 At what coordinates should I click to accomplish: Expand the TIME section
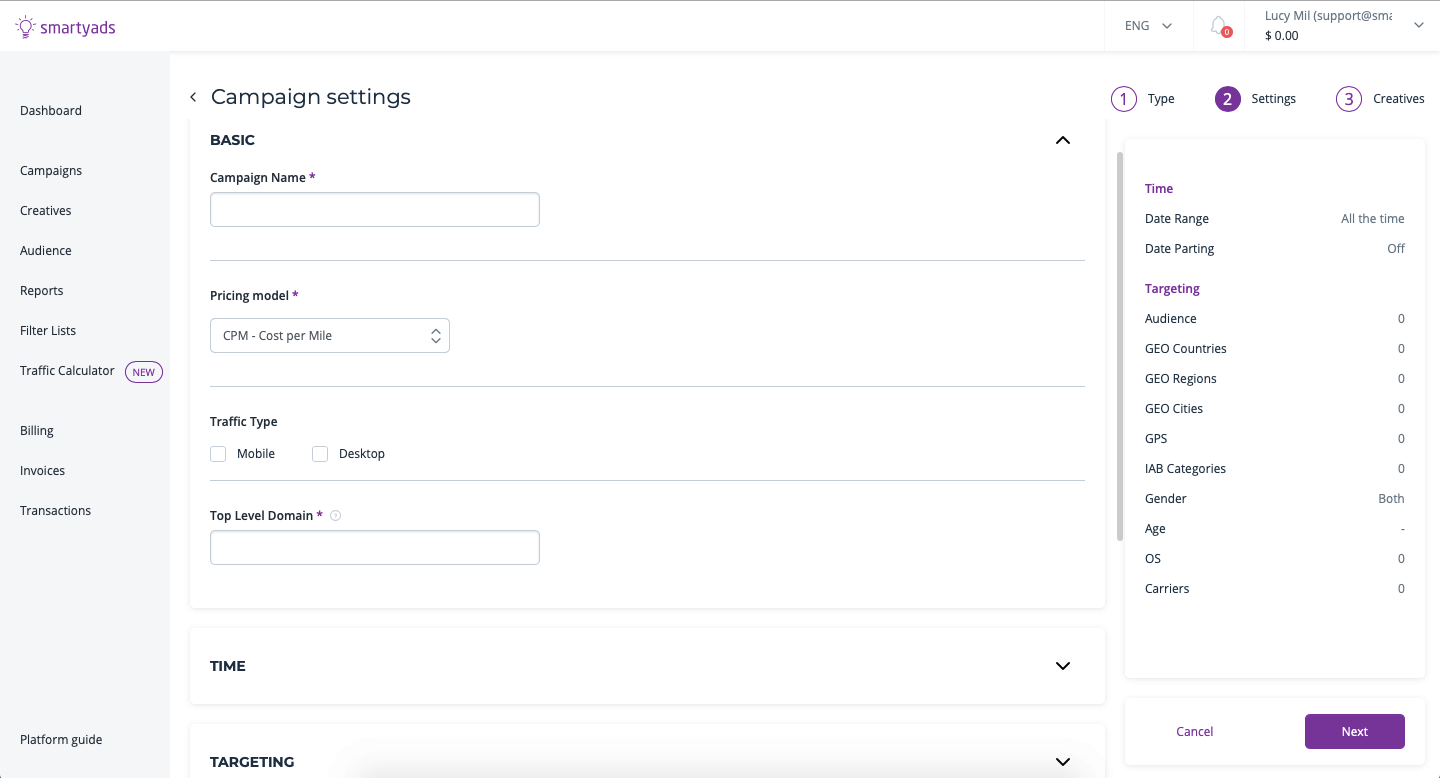pyautogui.click(x=1063, y=666)
